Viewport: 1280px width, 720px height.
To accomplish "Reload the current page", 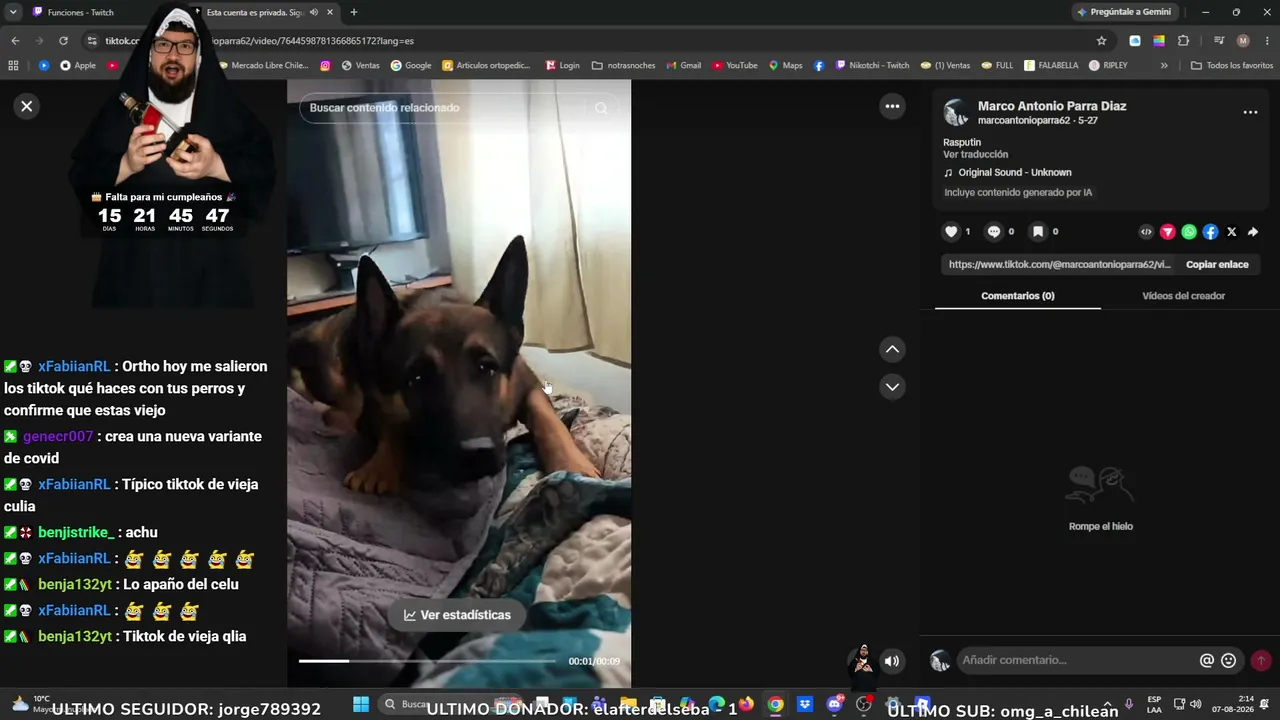I will point(63,41).
